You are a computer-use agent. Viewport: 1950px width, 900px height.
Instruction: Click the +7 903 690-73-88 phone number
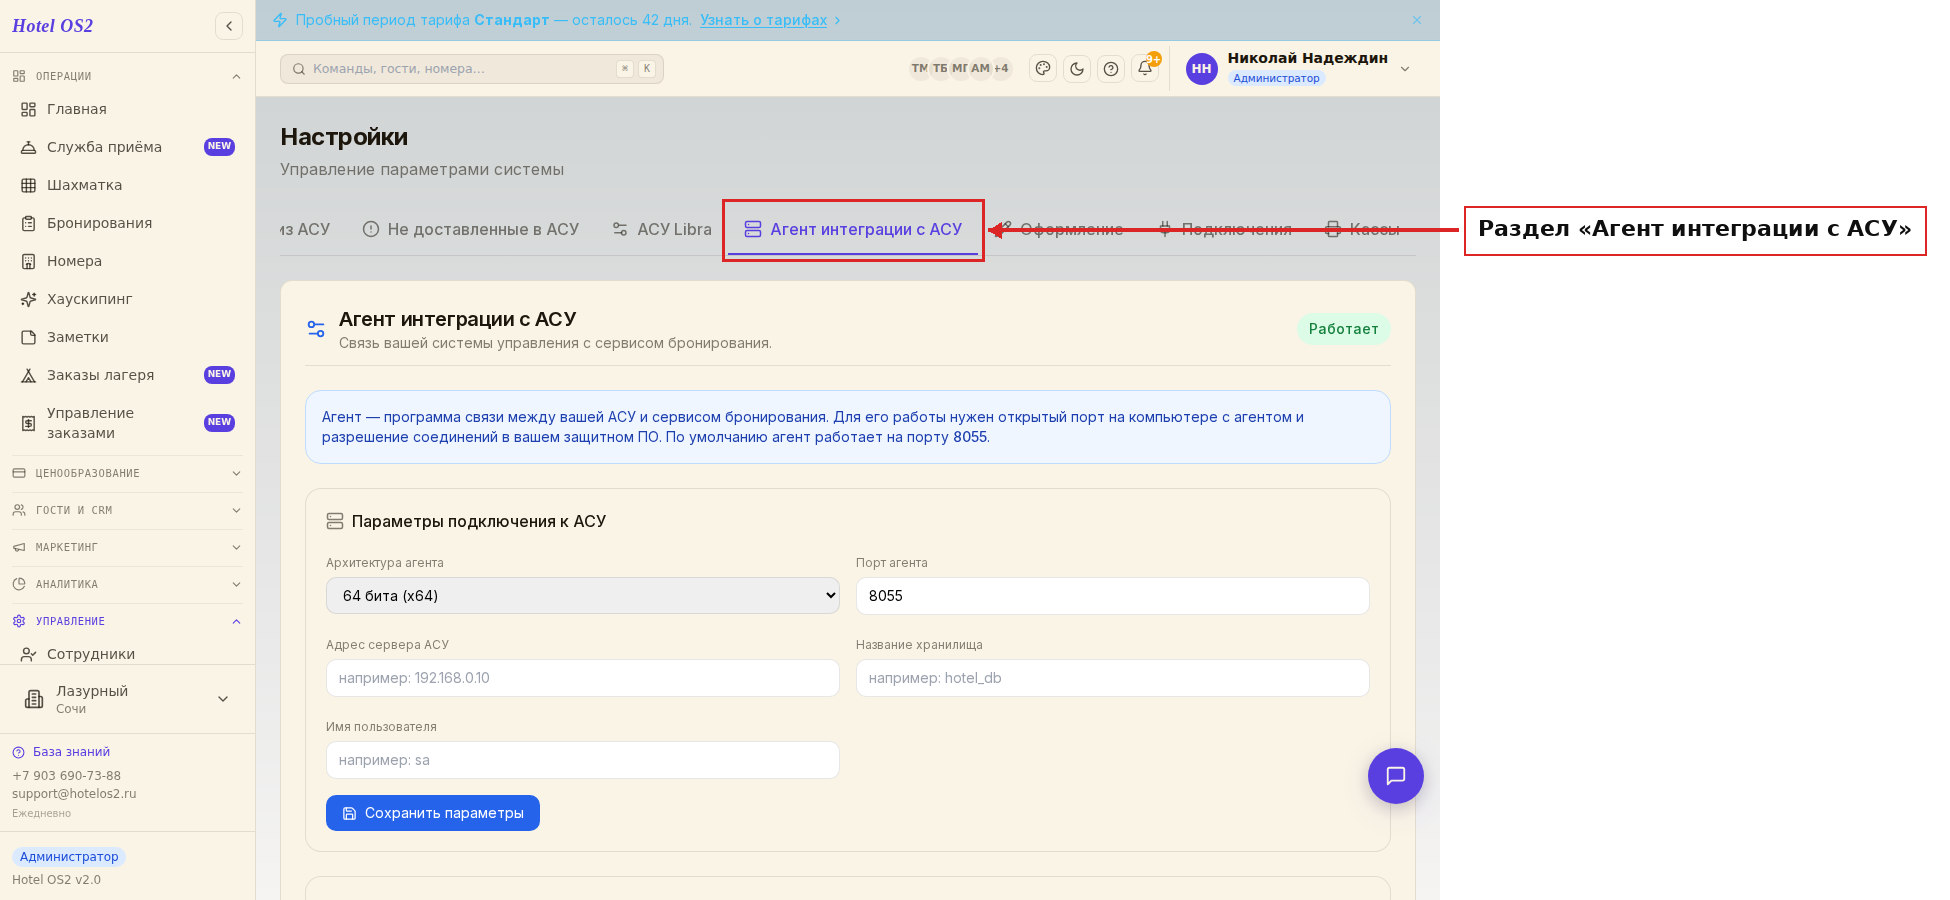[x=66, y=776]
